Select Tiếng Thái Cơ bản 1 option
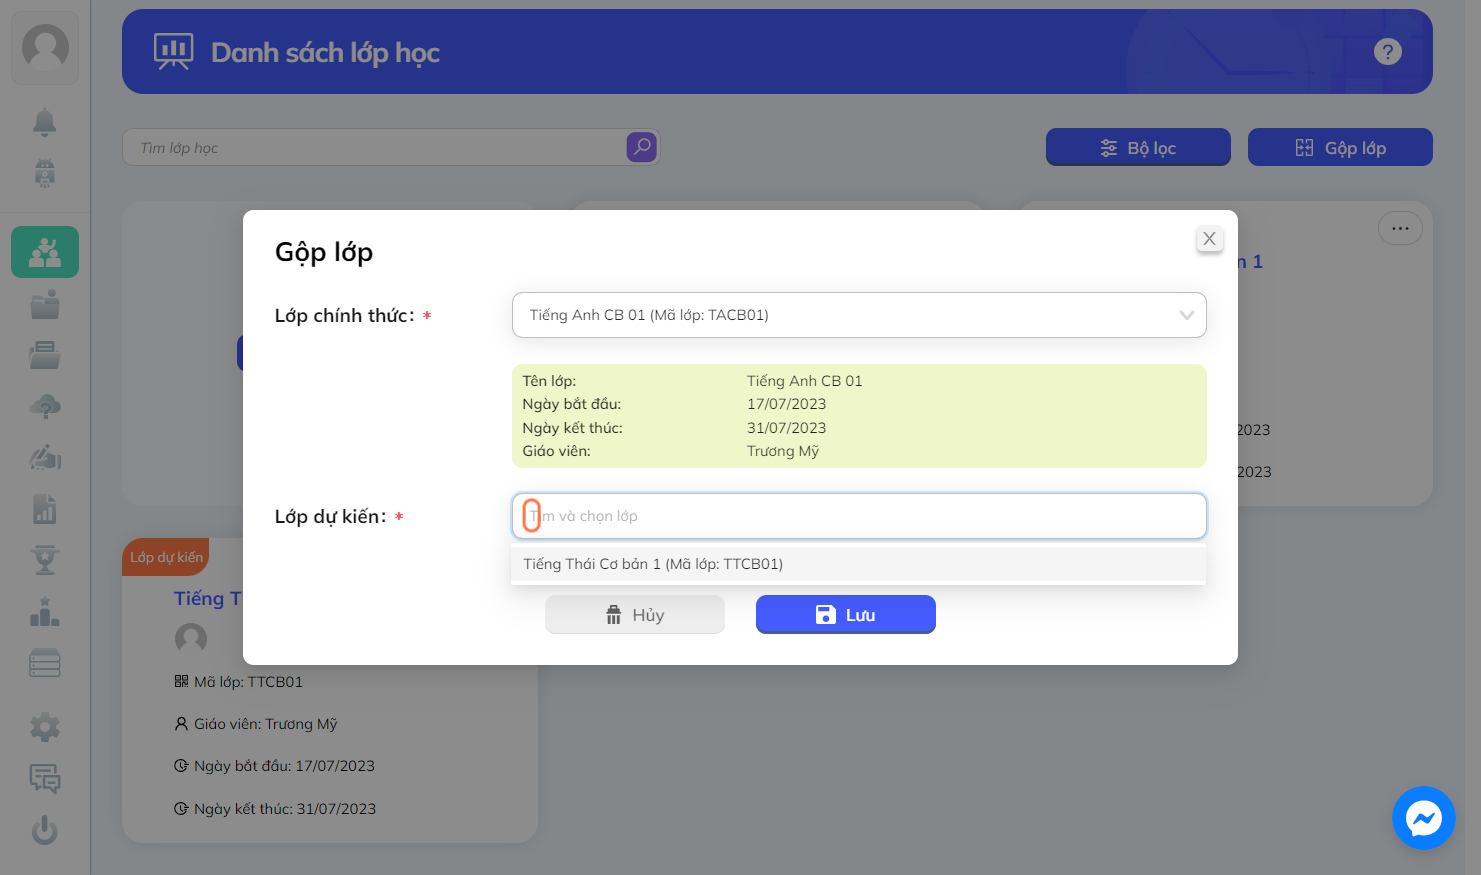The width and height of the screenshot is (1481, 875). [x=859, y=564]
